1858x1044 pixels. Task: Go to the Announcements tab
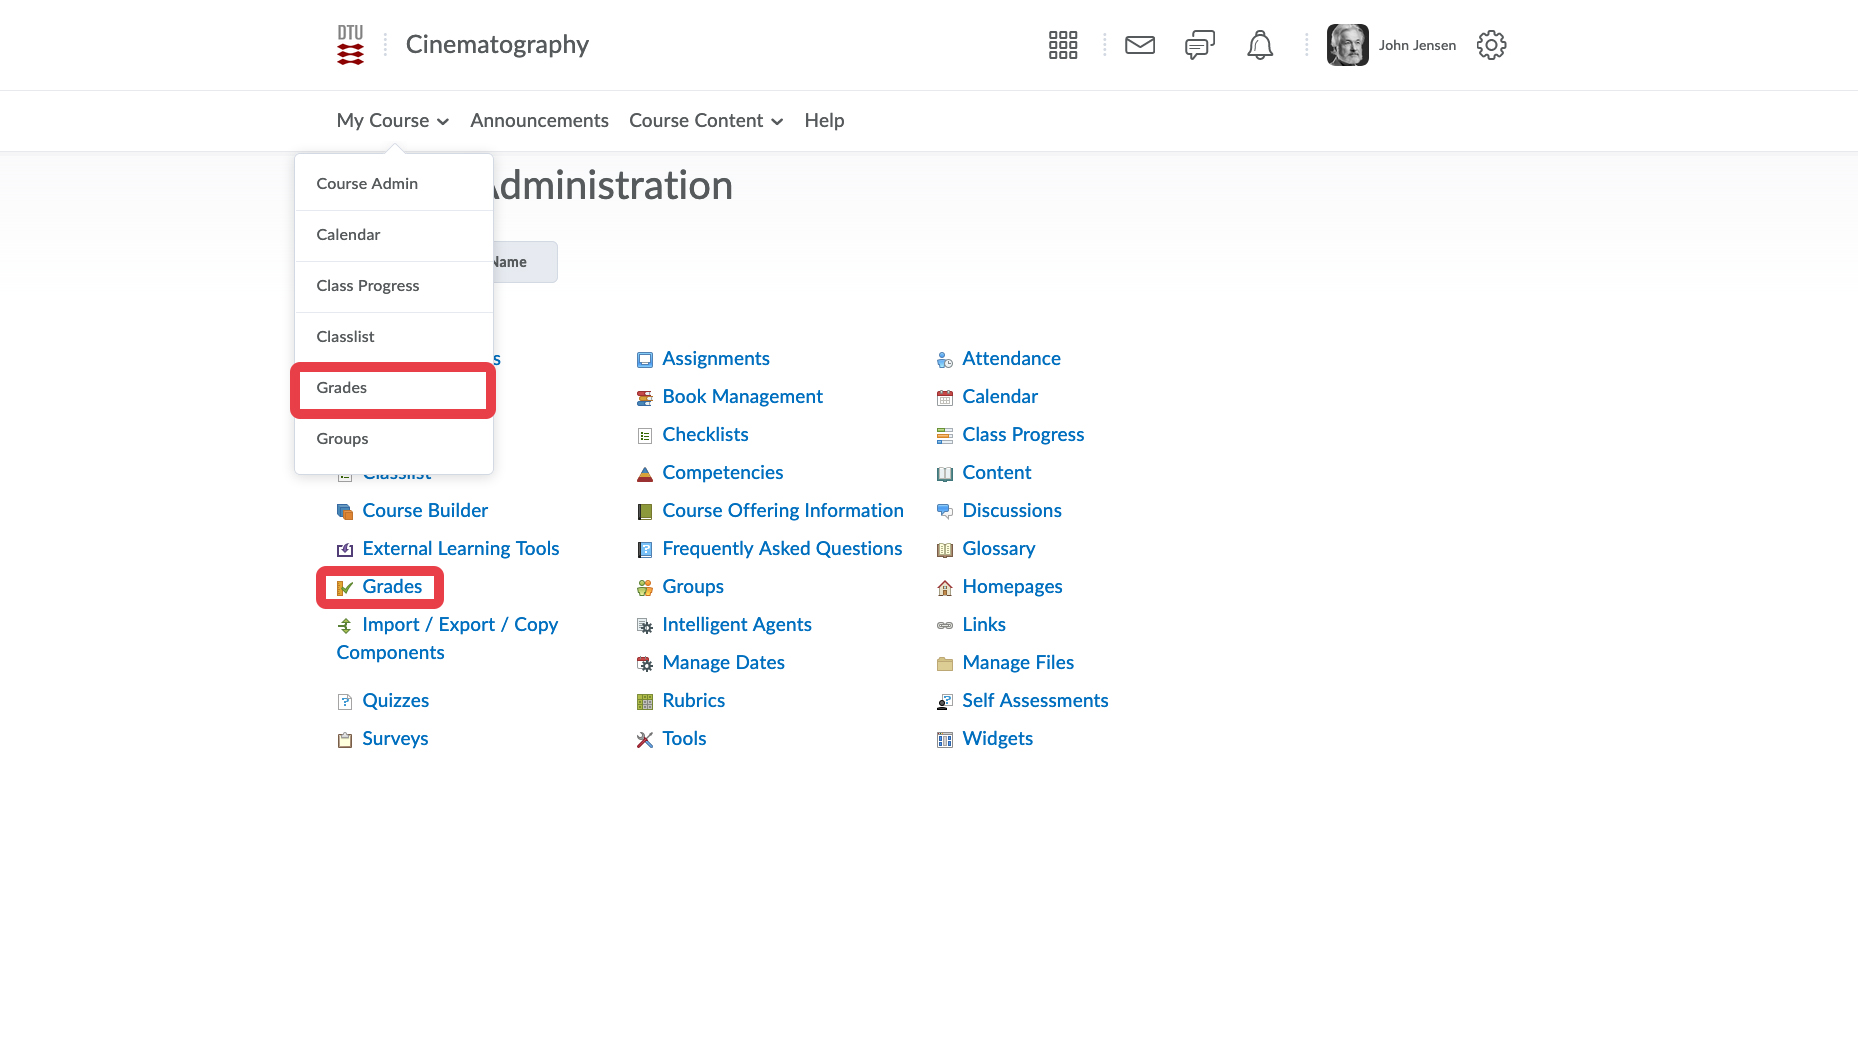click(x=539, y=121)
